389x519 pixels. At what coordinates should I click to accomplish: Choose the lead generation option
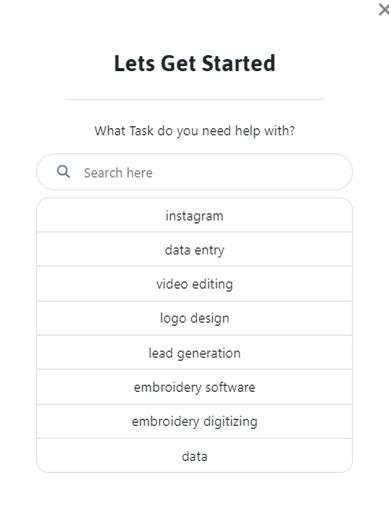(x=194, y=353)
